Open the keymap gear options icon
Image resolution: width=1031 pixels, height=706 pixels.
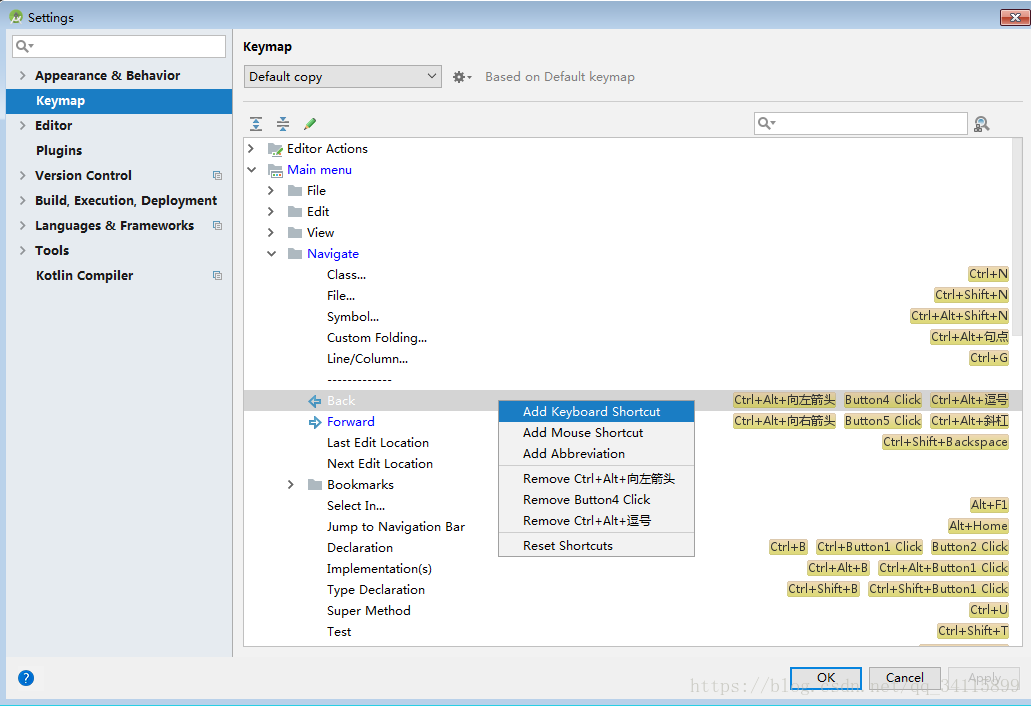pyautogui.click(x=462, y=77)
